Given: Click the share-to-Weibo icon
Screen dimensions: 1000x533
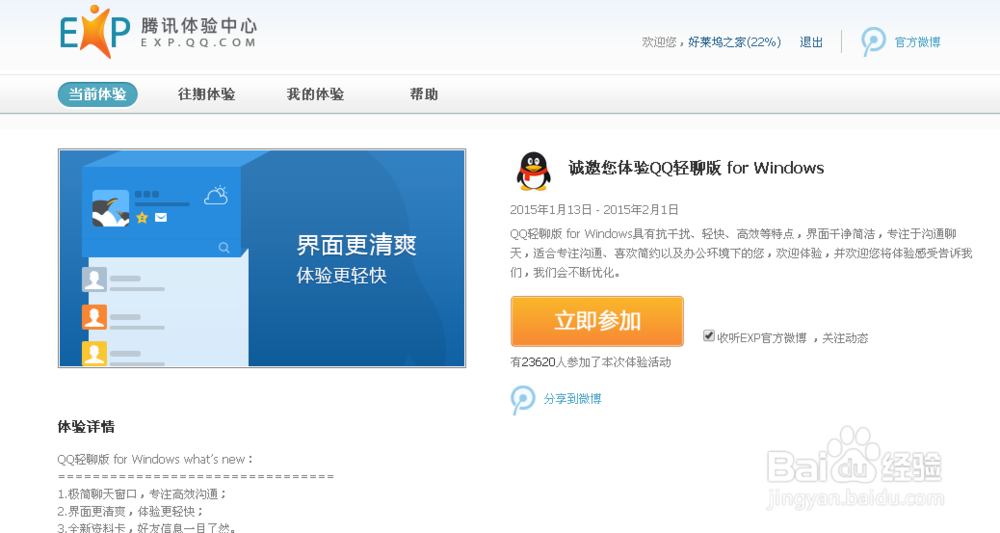Looking at the screenshot, I should 523,400.
